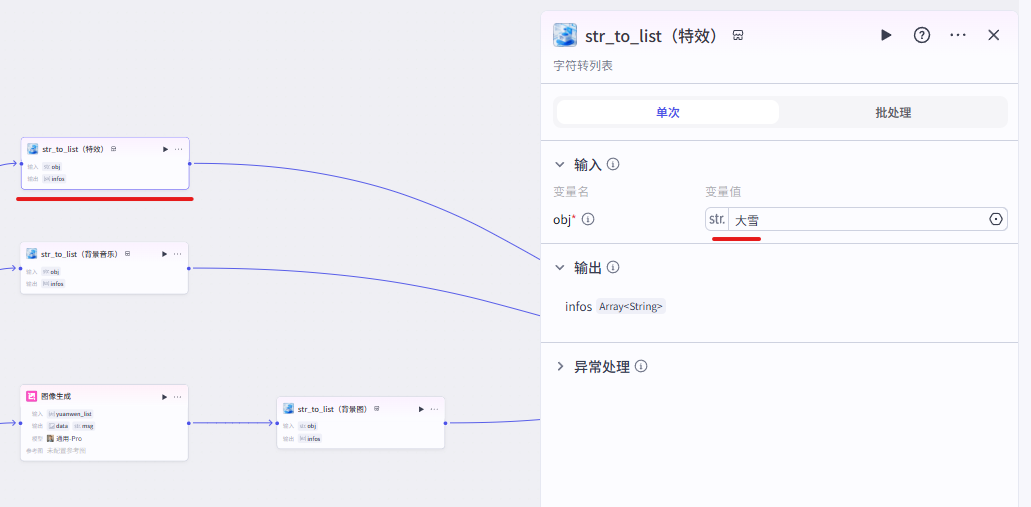Close the str_to_list（特效）side panel
The height and width of the screenshot is (507, 1031).
994,35
